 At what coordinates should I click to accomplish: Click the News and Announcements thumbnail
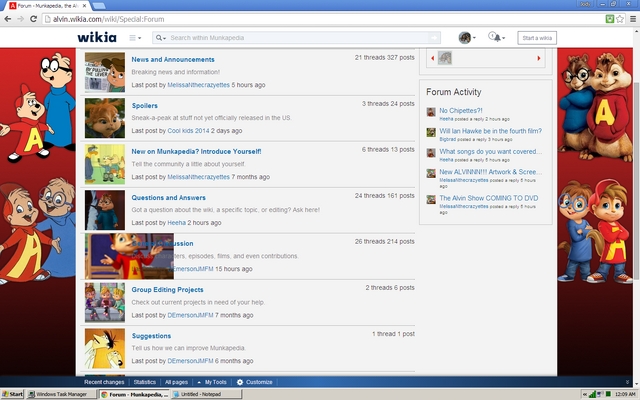[x=105, y=72]
